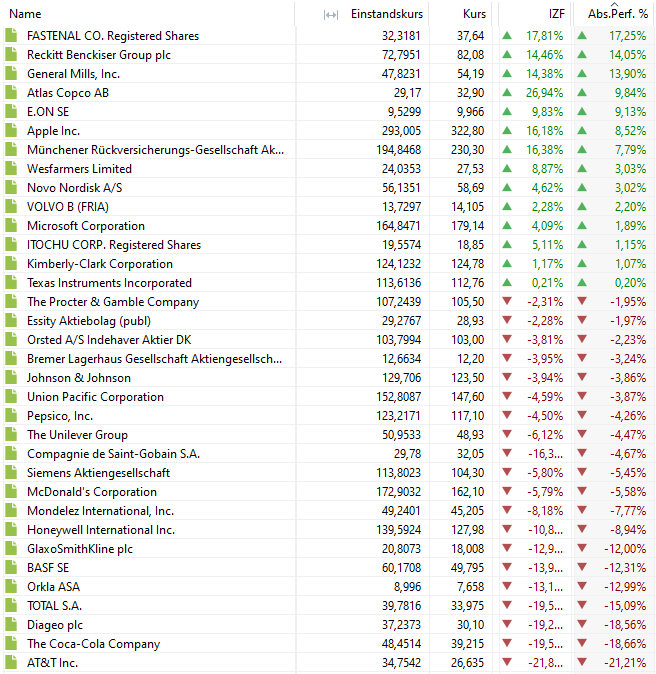Image resolution: width=656 pixels, height=674 pixels.
Task: Click the security icon for Procter & Gamble
Action: click(x=11, y=301)
